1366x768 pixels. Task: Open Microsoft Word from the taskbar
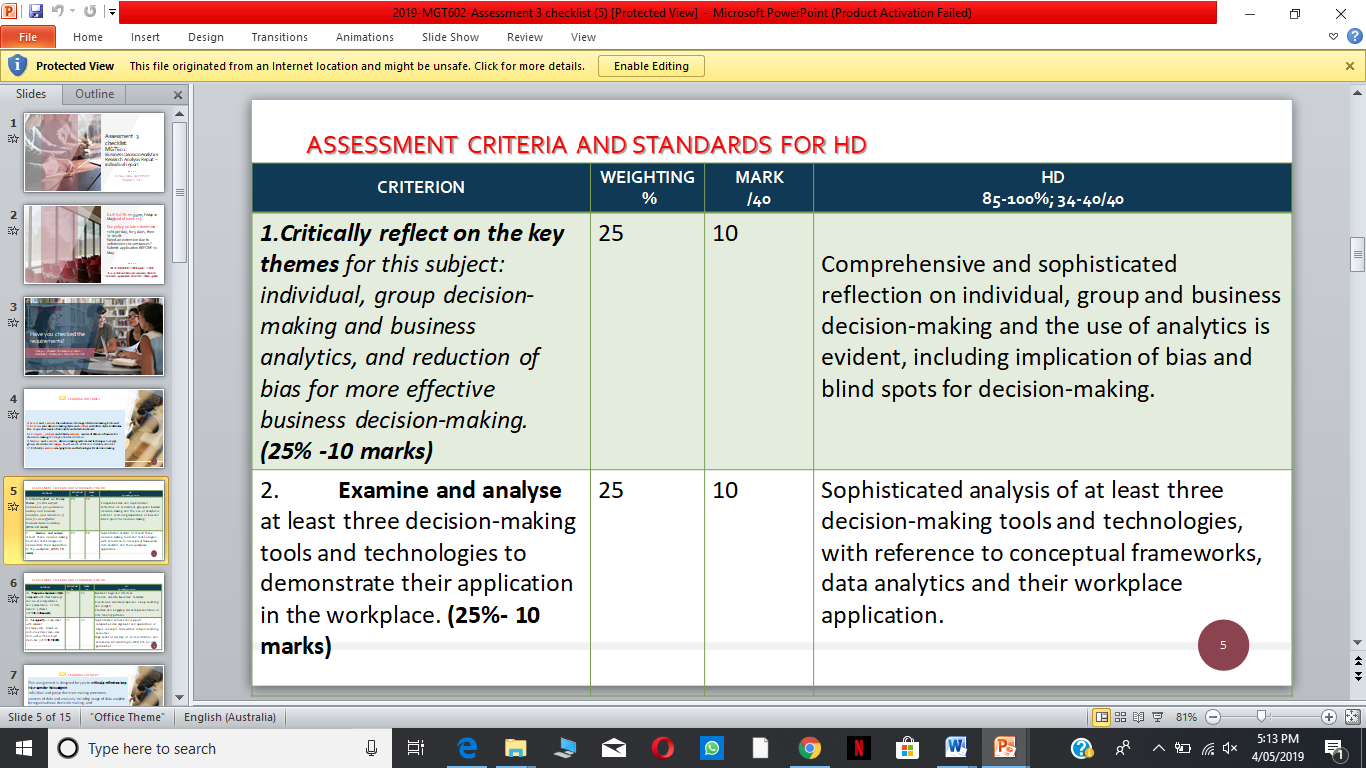956,748
